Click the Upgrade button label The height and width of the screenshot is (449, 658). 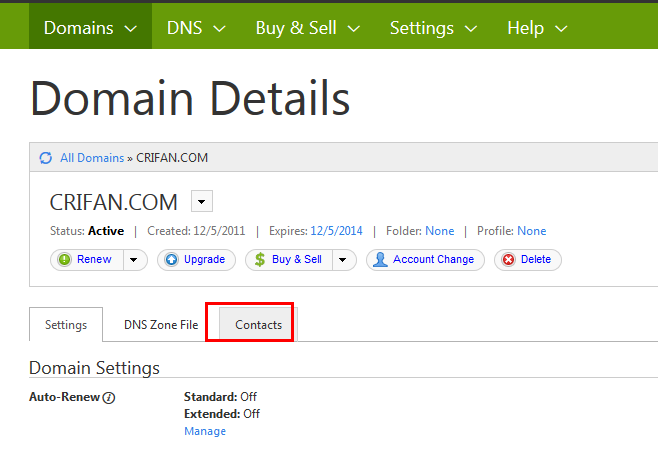(204, 259)
